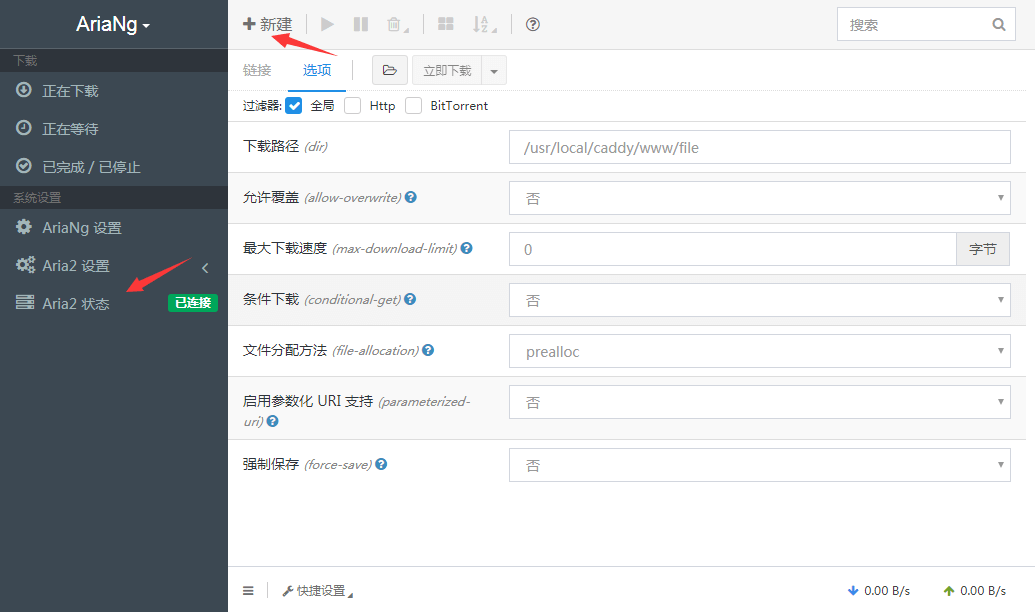Open the parameterized-uri dropdown
The image size is (1035, 612).
coord(759,402)
